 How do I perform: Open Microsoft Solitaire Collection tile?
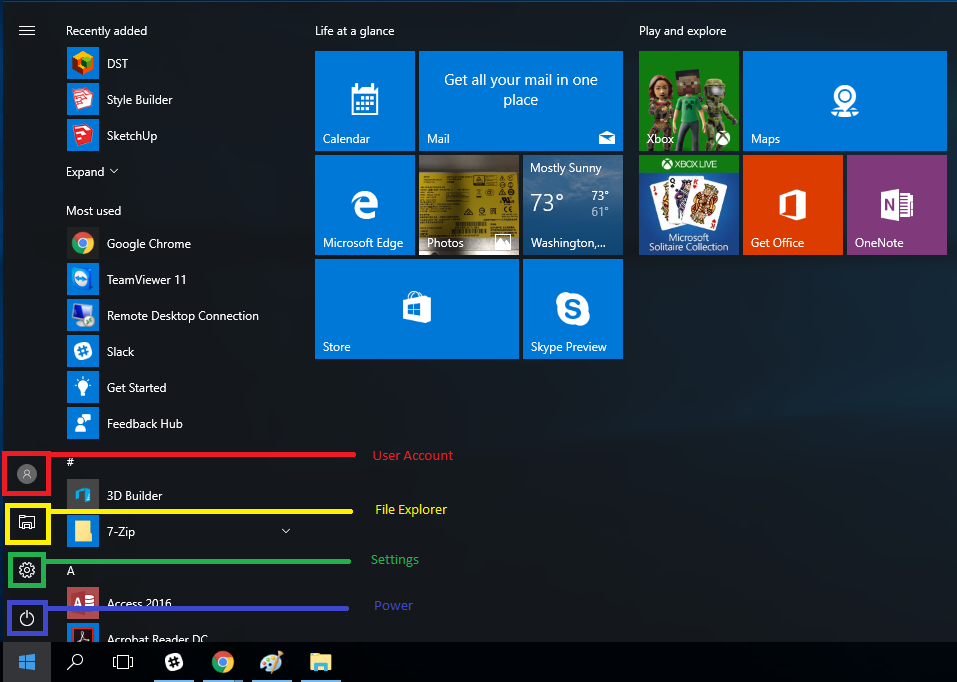coord(688,205)
